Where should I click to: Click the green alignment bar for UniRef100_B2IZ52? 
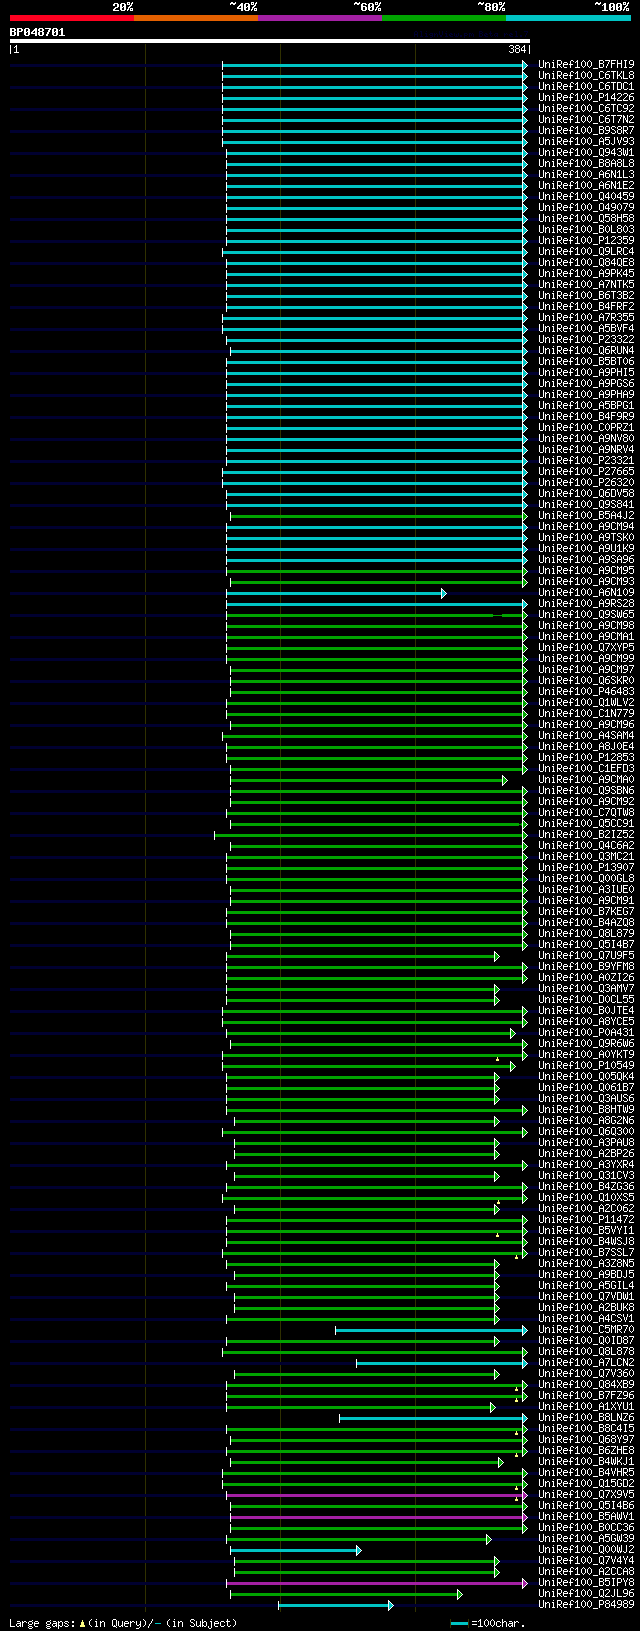click(x=370, y=835)
